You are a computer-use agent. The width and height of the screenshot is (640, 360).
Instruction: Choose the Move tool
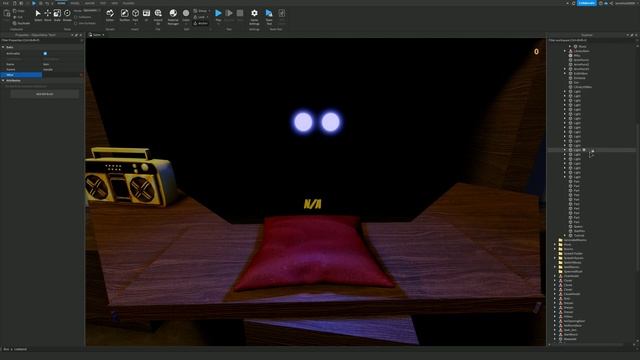(48, 13)
